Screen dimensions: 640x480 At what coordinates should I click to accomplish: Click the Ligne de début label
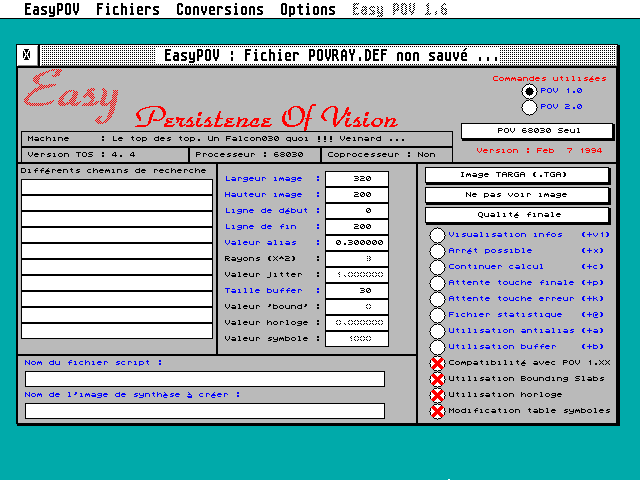[267, 211]
